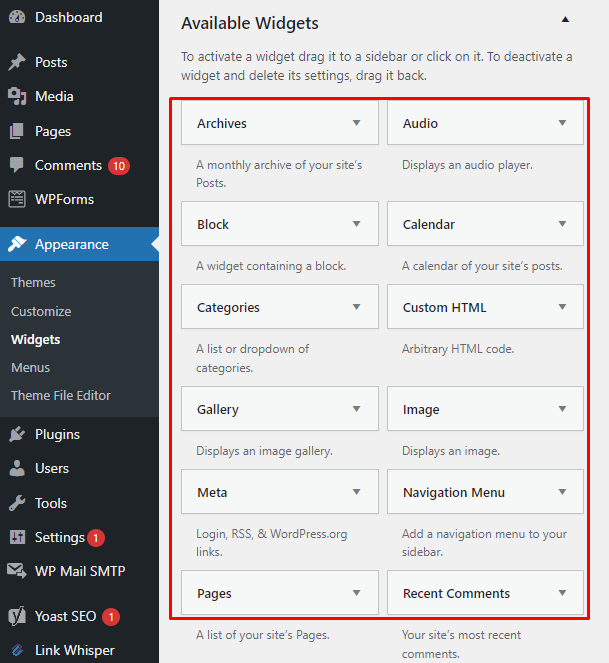The image size is (609, 663).
Task: Expand the Block widget arrow
Action: (357, 224)
